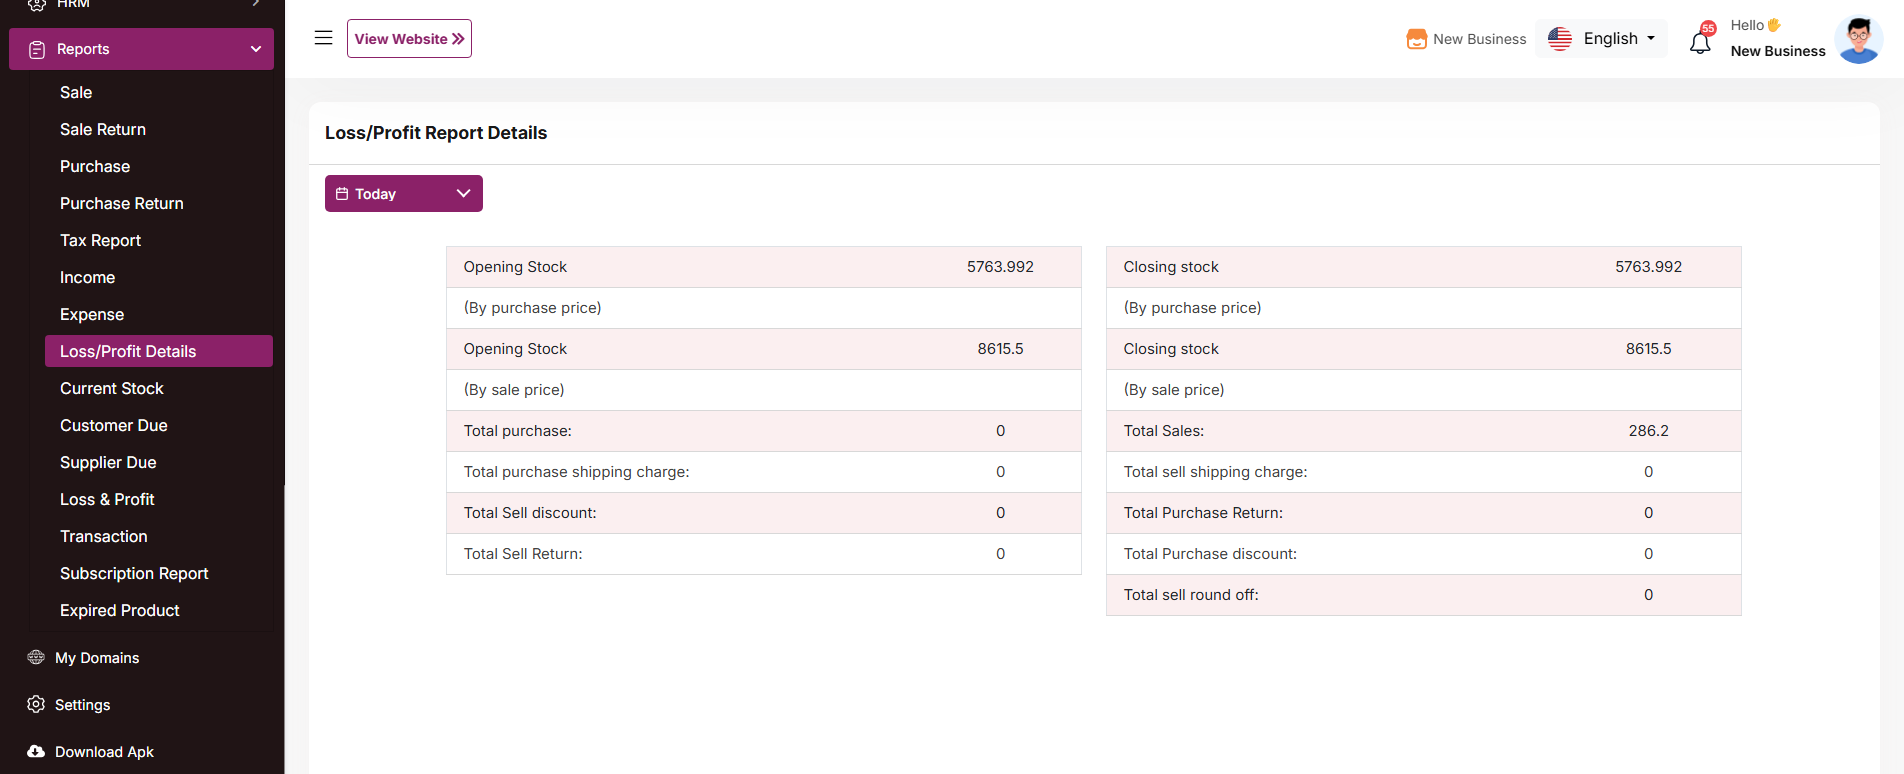Click the Download Apk cloud icon
Viewport: 1904px width, 774px height.
click(x=36, y=751)
